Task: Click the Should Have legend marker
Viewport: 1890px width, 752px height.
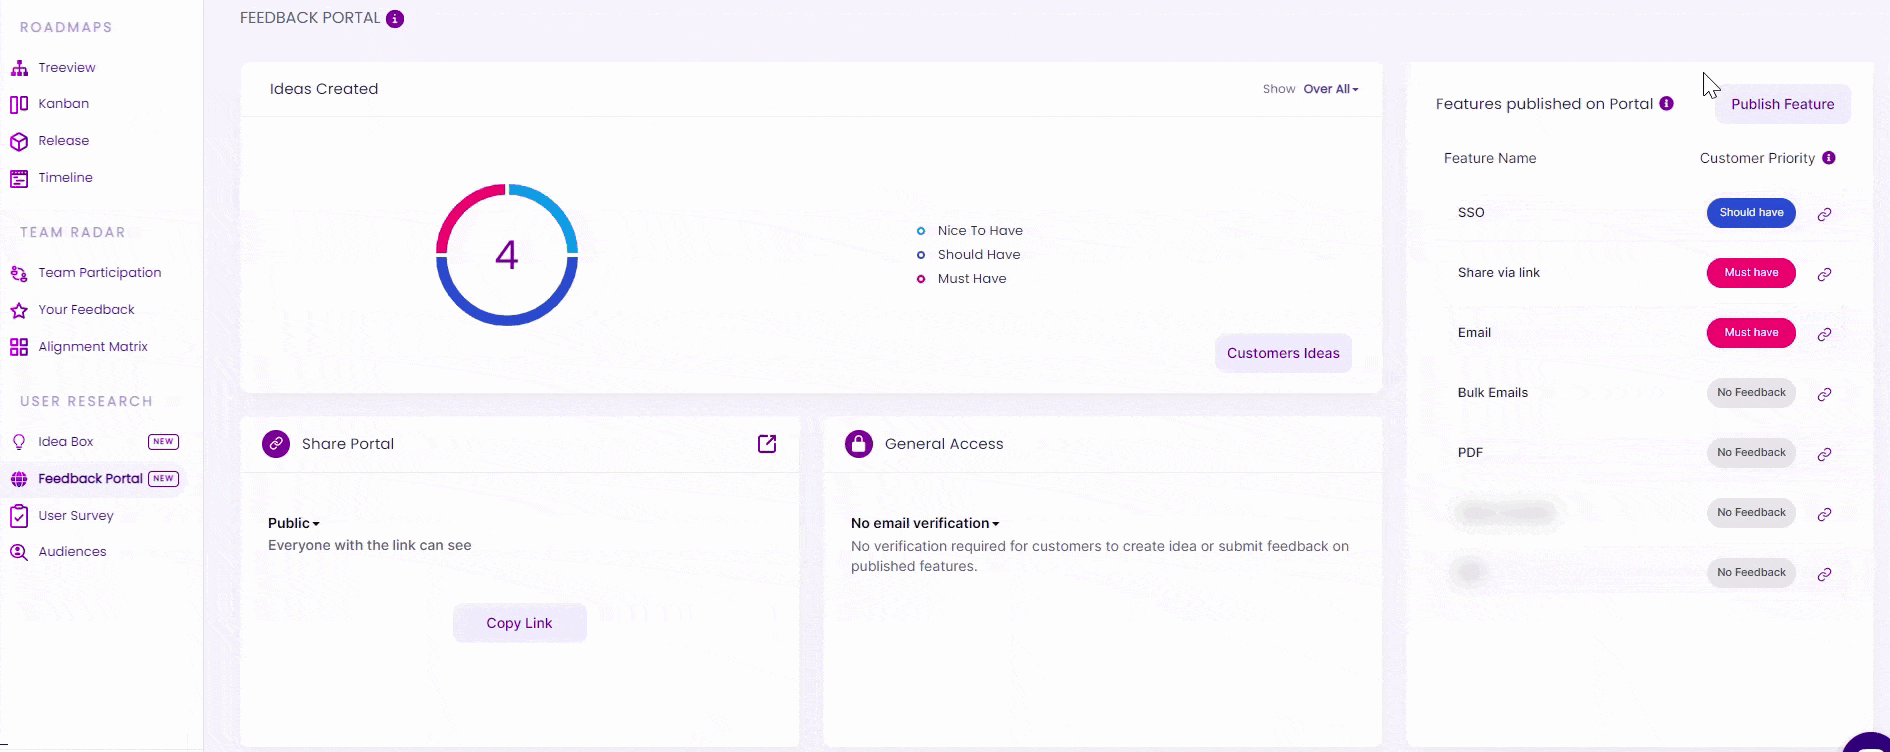Action: [x=921, y=255]
